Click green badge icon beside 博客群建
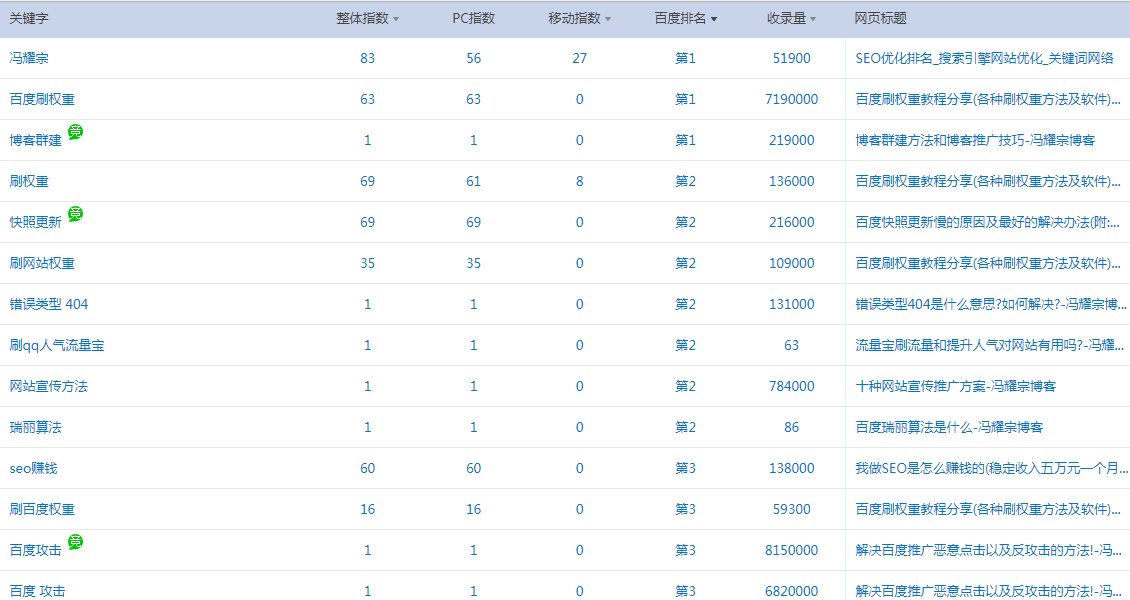 [75, 132]
